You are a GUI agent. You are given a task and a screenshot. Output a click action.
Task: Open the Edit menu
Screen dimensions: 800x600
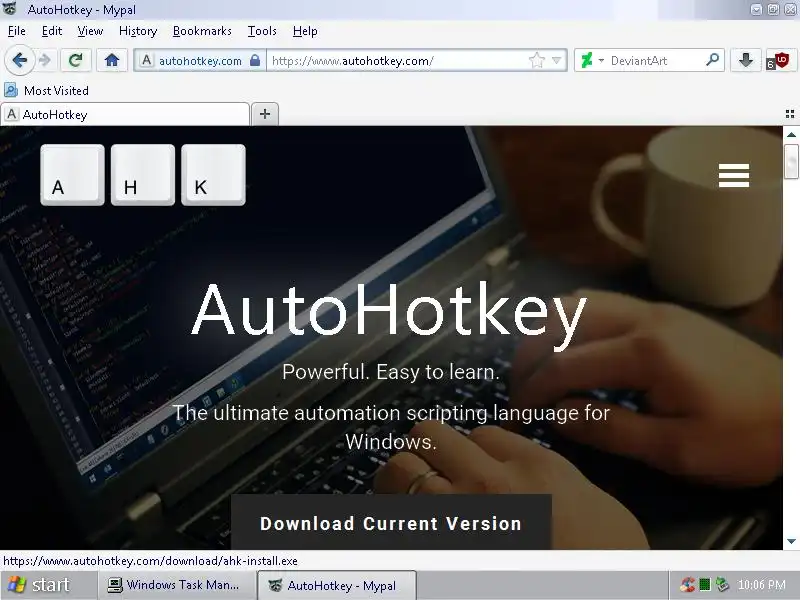[52, 31]
